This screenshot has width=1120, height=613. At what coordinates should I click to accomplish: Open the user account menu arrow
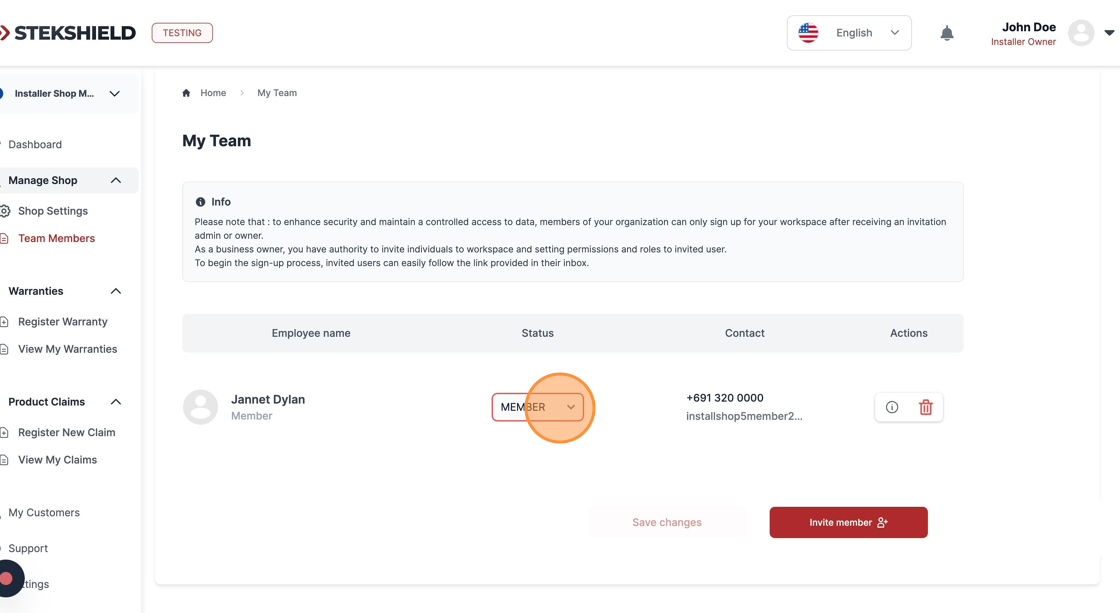coord(1109,33)
